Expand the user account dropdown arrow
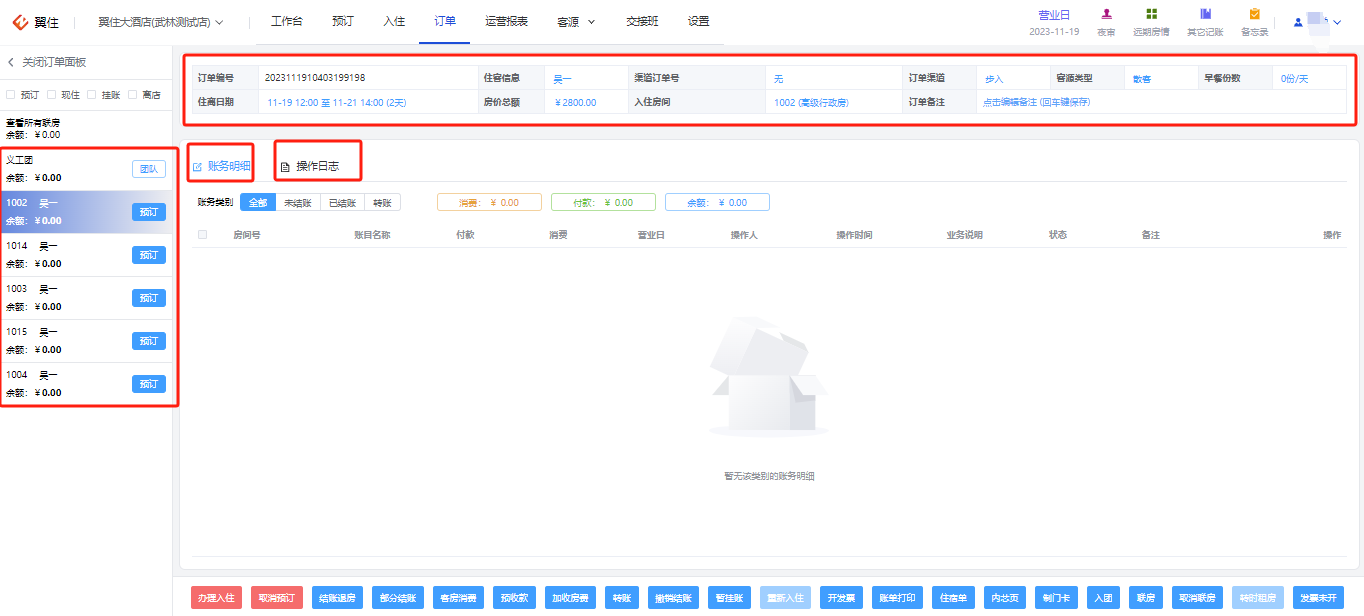Screen dimensions: 1364x616 pyautogui.click(x=1337, y=22)
